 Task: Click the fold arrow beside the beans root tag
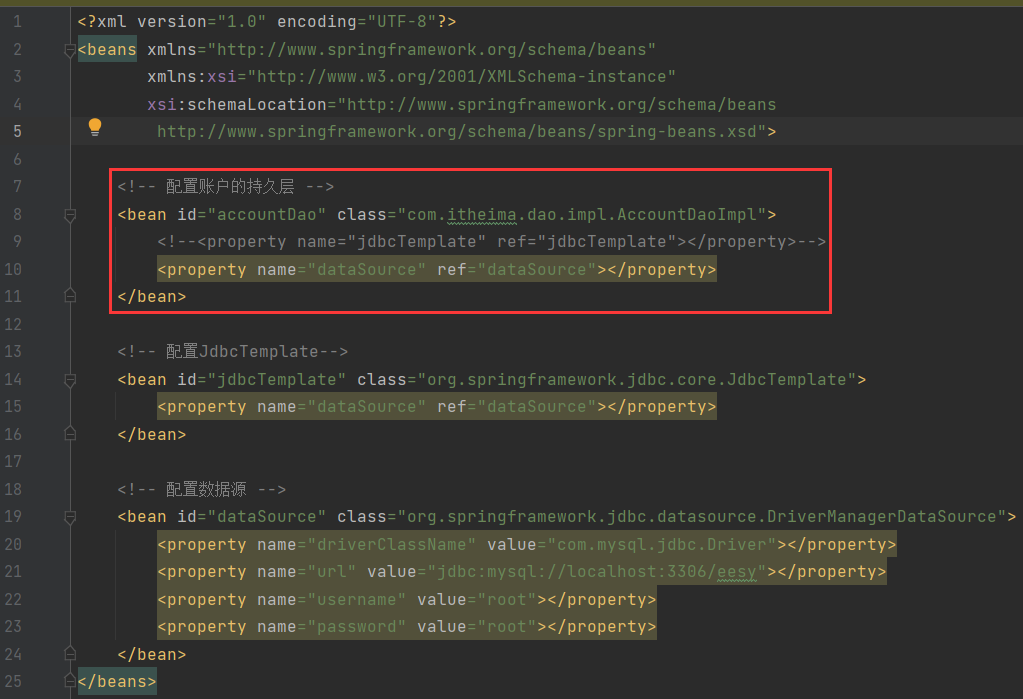pyautogui.click(x=68, y=48)
